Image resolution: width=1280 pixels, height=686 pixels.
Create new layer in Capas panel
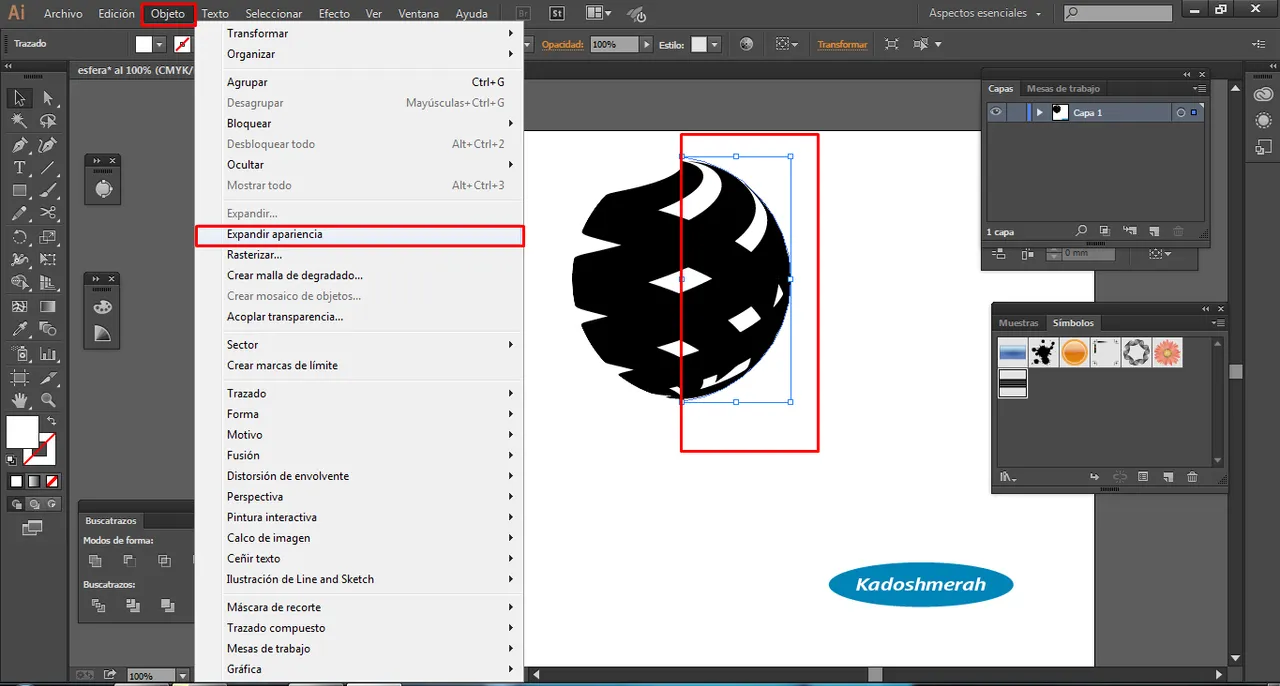click(x=1154, y=231)
